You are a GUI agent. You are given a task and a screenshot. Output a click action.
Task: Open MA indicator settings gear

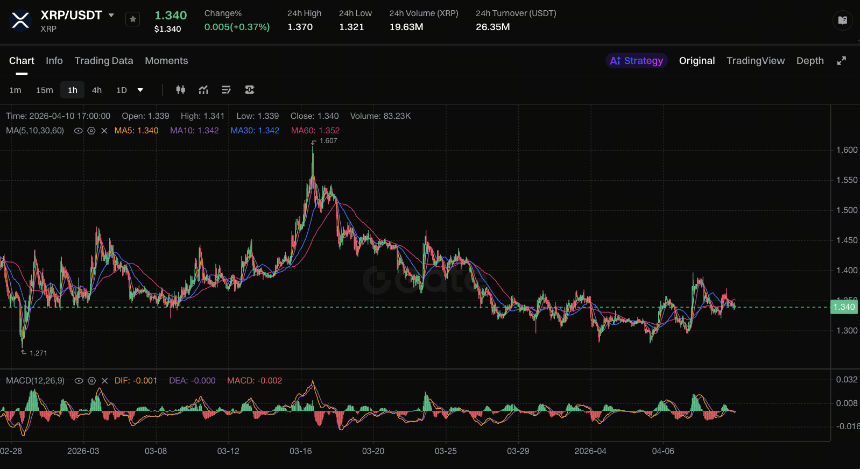click(x=91, y=131)
